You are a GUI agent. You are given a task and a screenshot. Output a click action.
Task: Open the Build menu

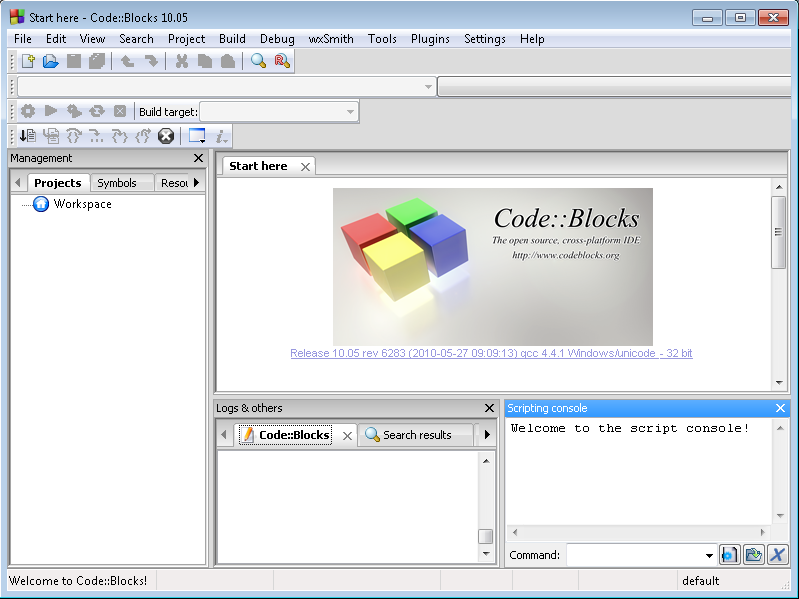(x=232, y=39)
